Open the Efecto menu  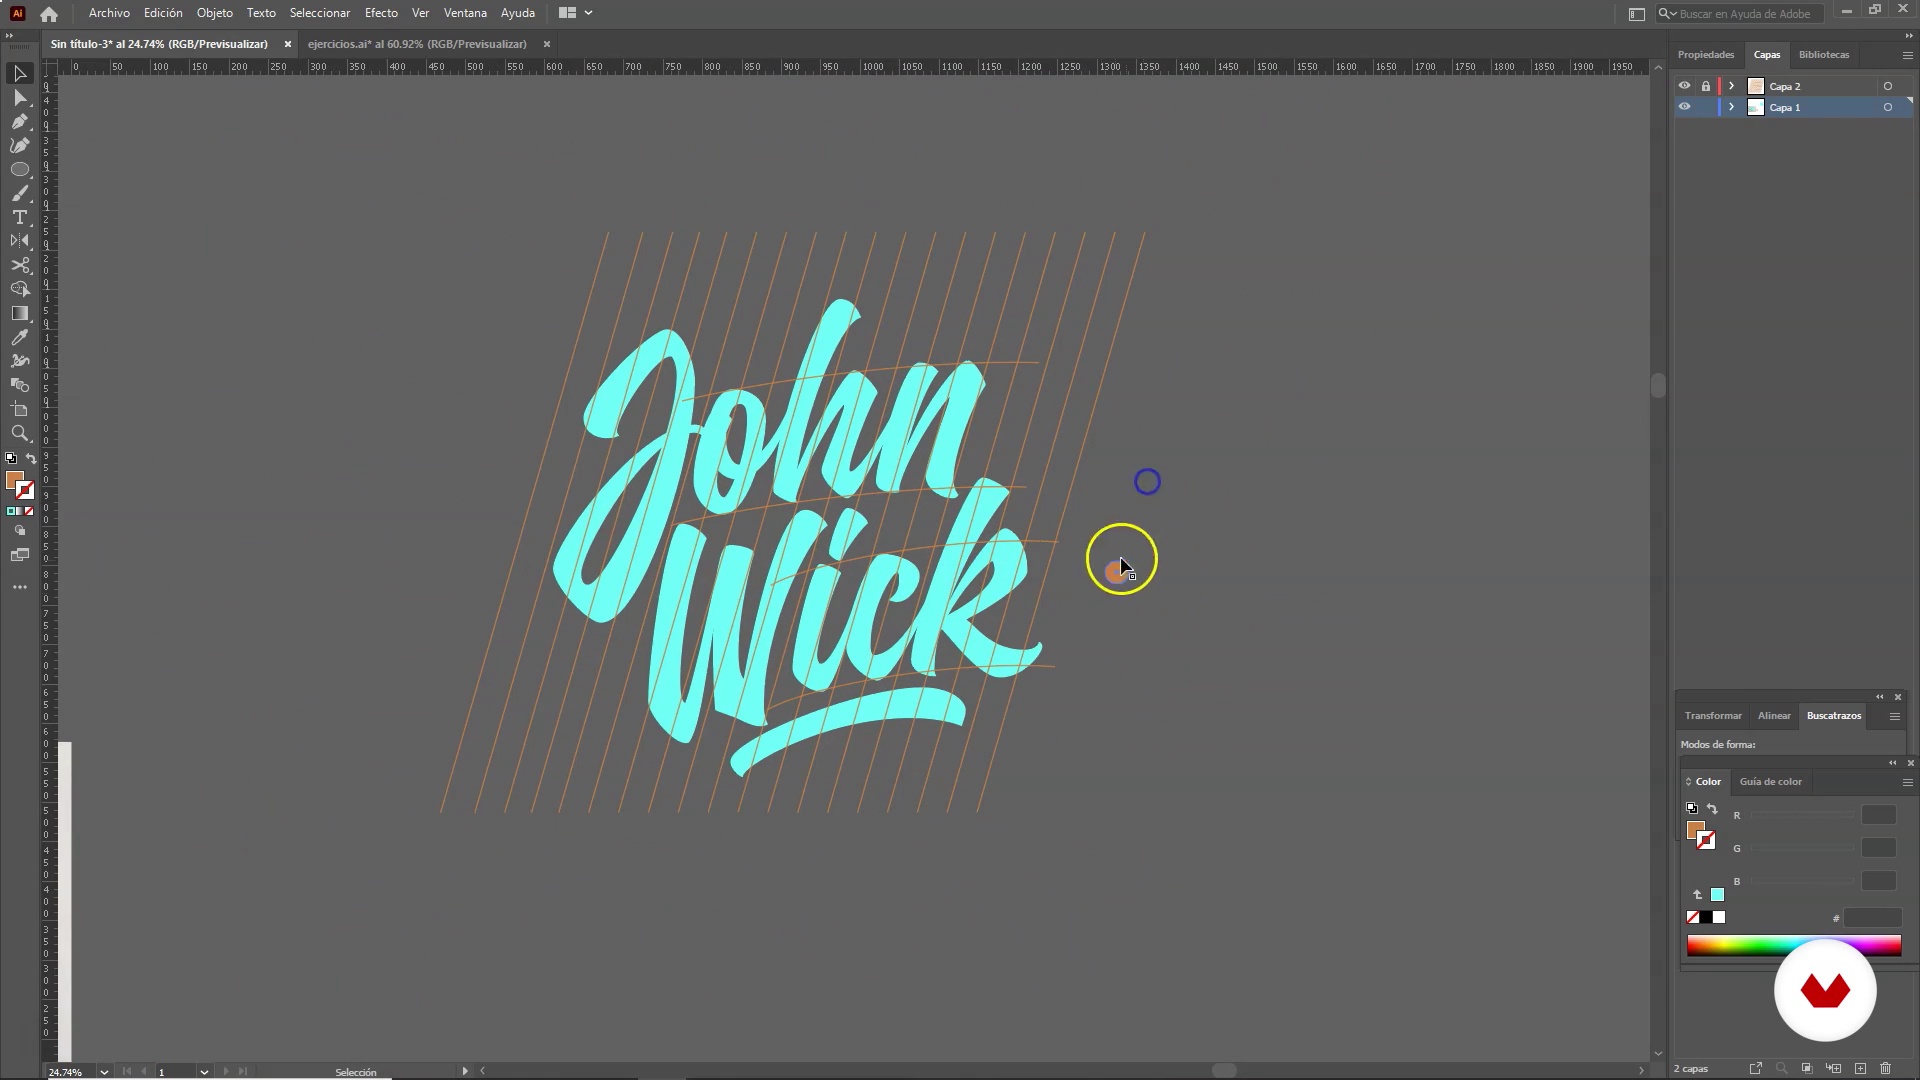click(381, 13)
